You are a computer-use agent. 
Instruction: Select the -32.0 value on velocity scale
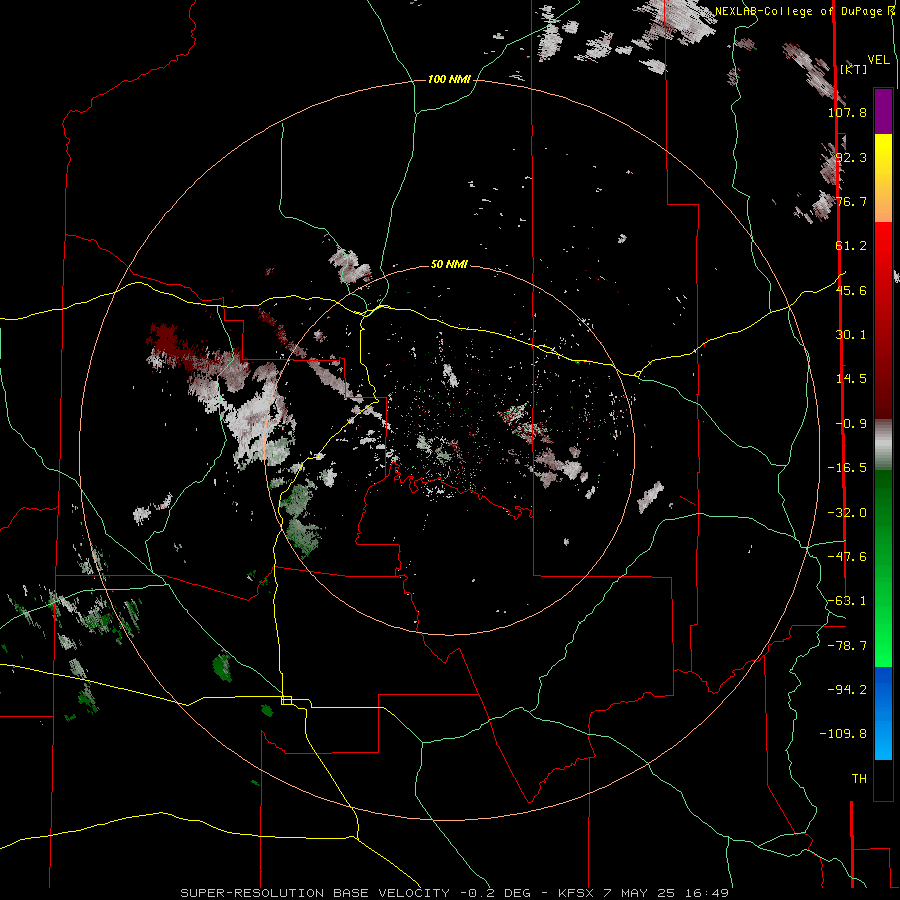[847, 513]
